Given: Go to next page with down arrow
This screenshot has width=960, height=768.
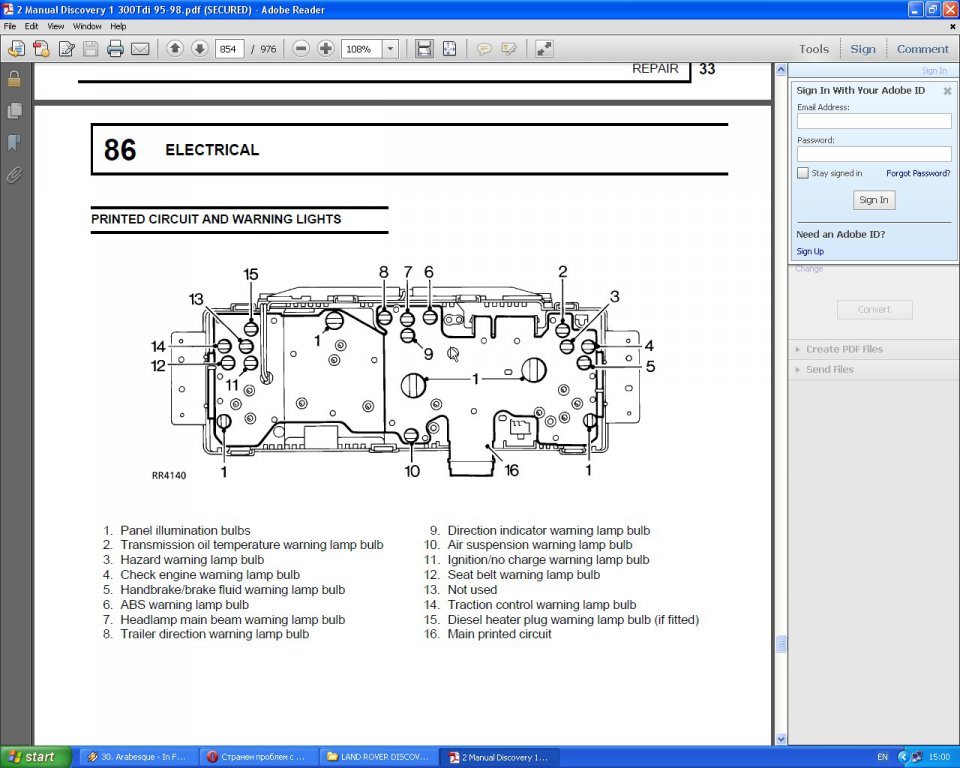Looking at the screenshot, I should [200, 48].
